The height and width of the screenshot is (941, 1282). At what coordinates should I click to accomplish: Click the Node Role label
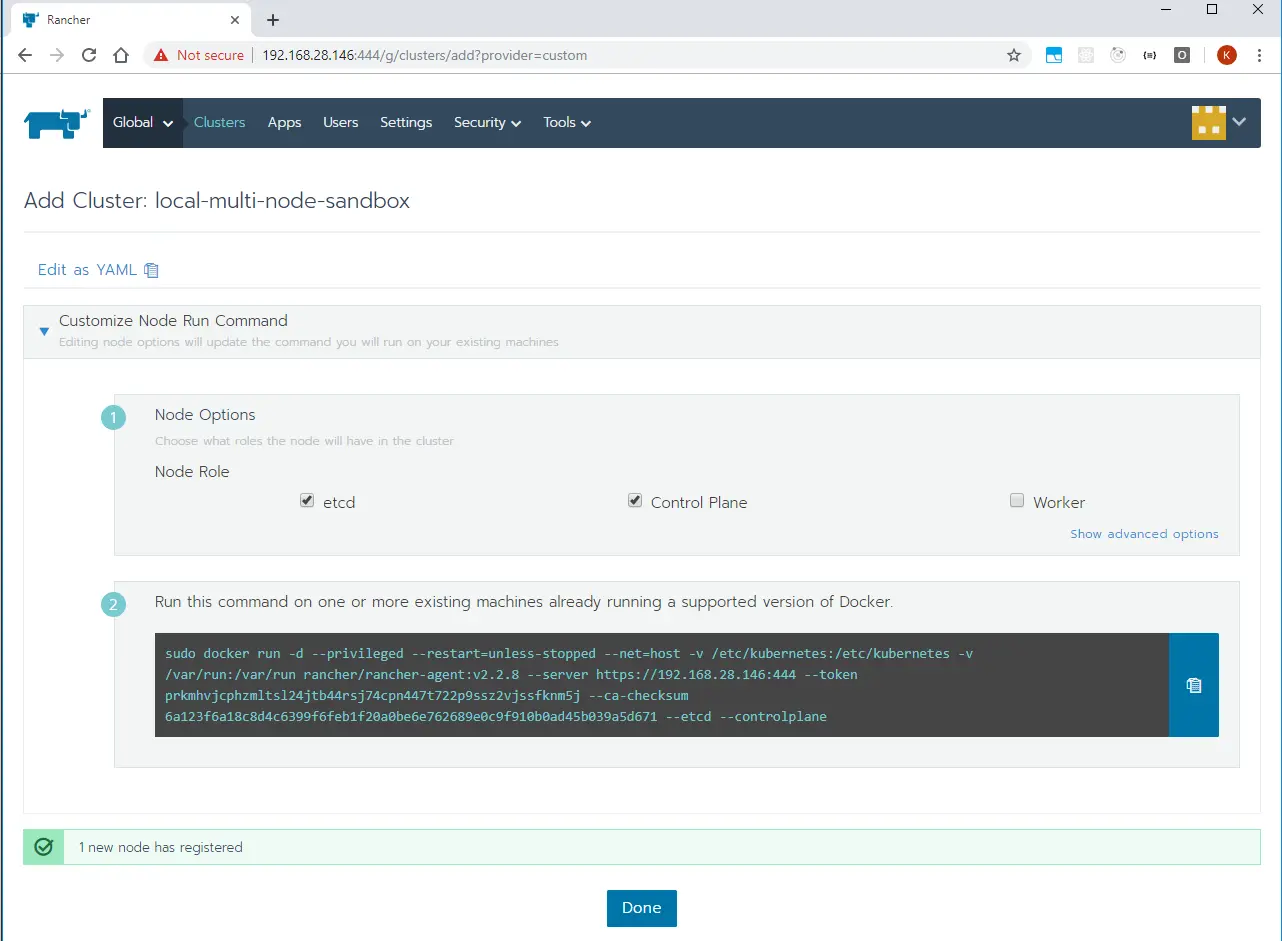pos(192,472)
